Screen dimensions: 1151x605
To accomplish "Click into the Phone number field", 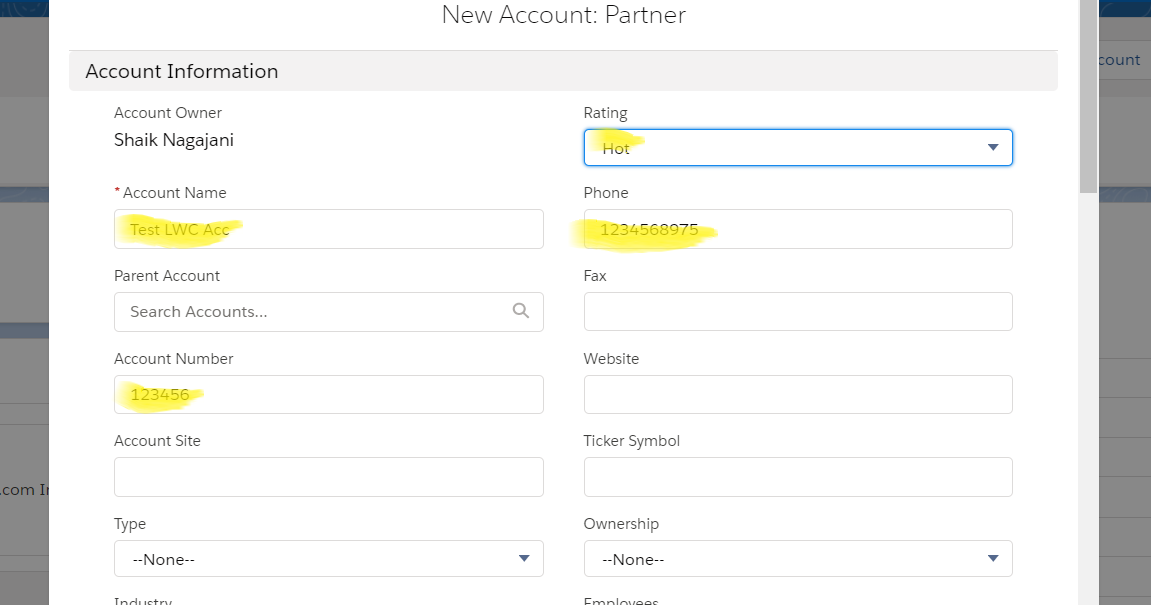I will click(x=797, y=229).
